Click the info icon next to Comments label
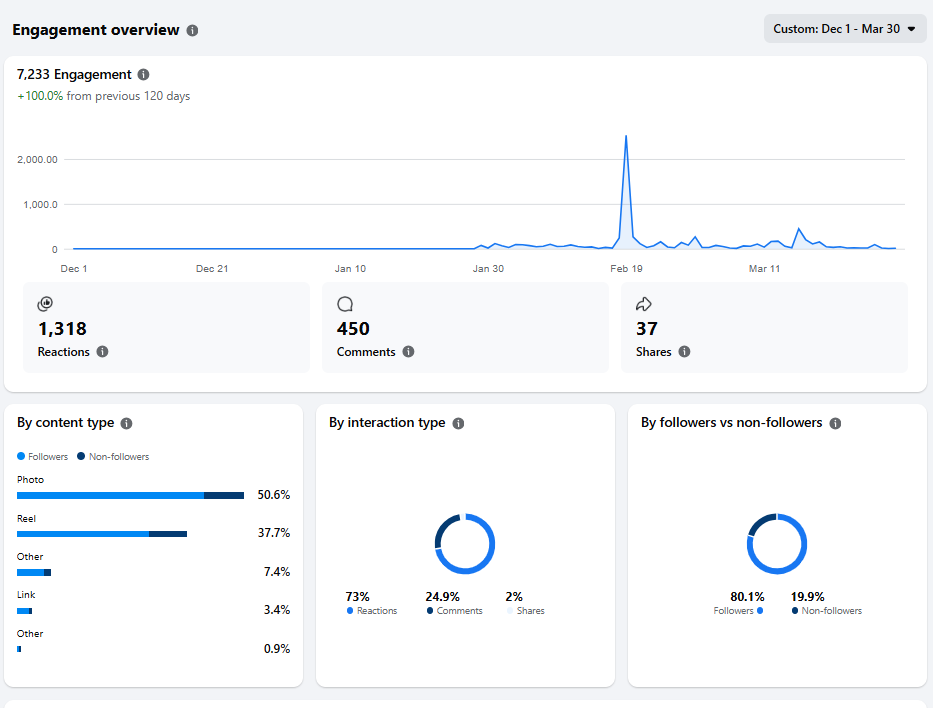 tap(408, 352)
